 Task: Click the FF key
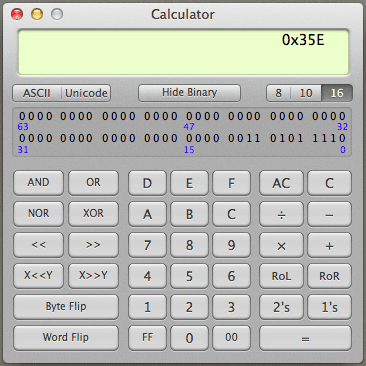pos(147,338)
